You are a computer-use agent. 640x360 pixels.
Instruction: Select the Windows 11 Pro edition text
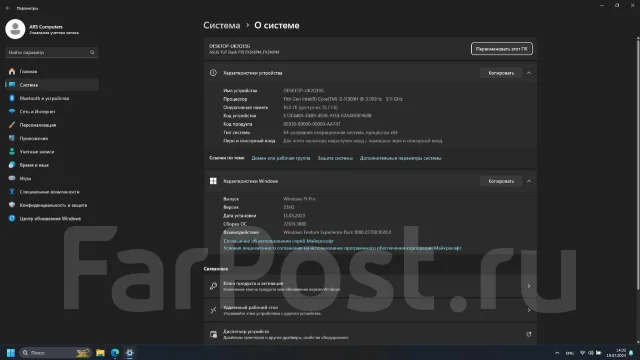coord(299,199)
